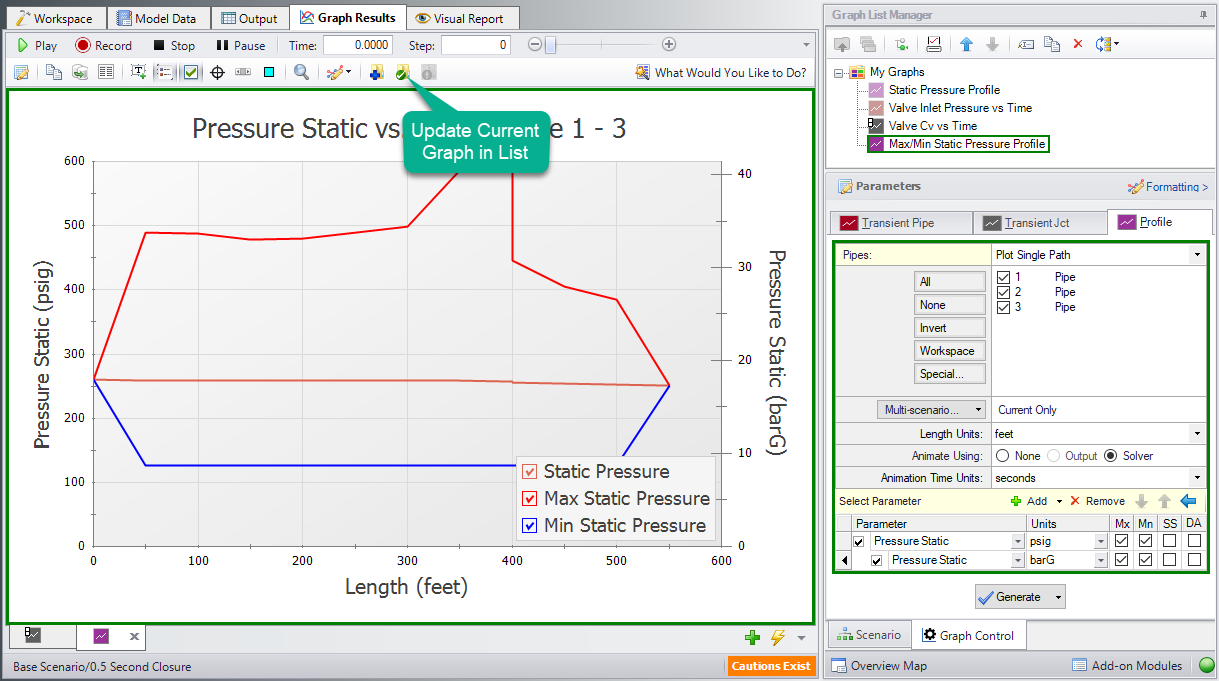Open the Plot Single Path dropdown
1219x681 pixels.
1197,255
